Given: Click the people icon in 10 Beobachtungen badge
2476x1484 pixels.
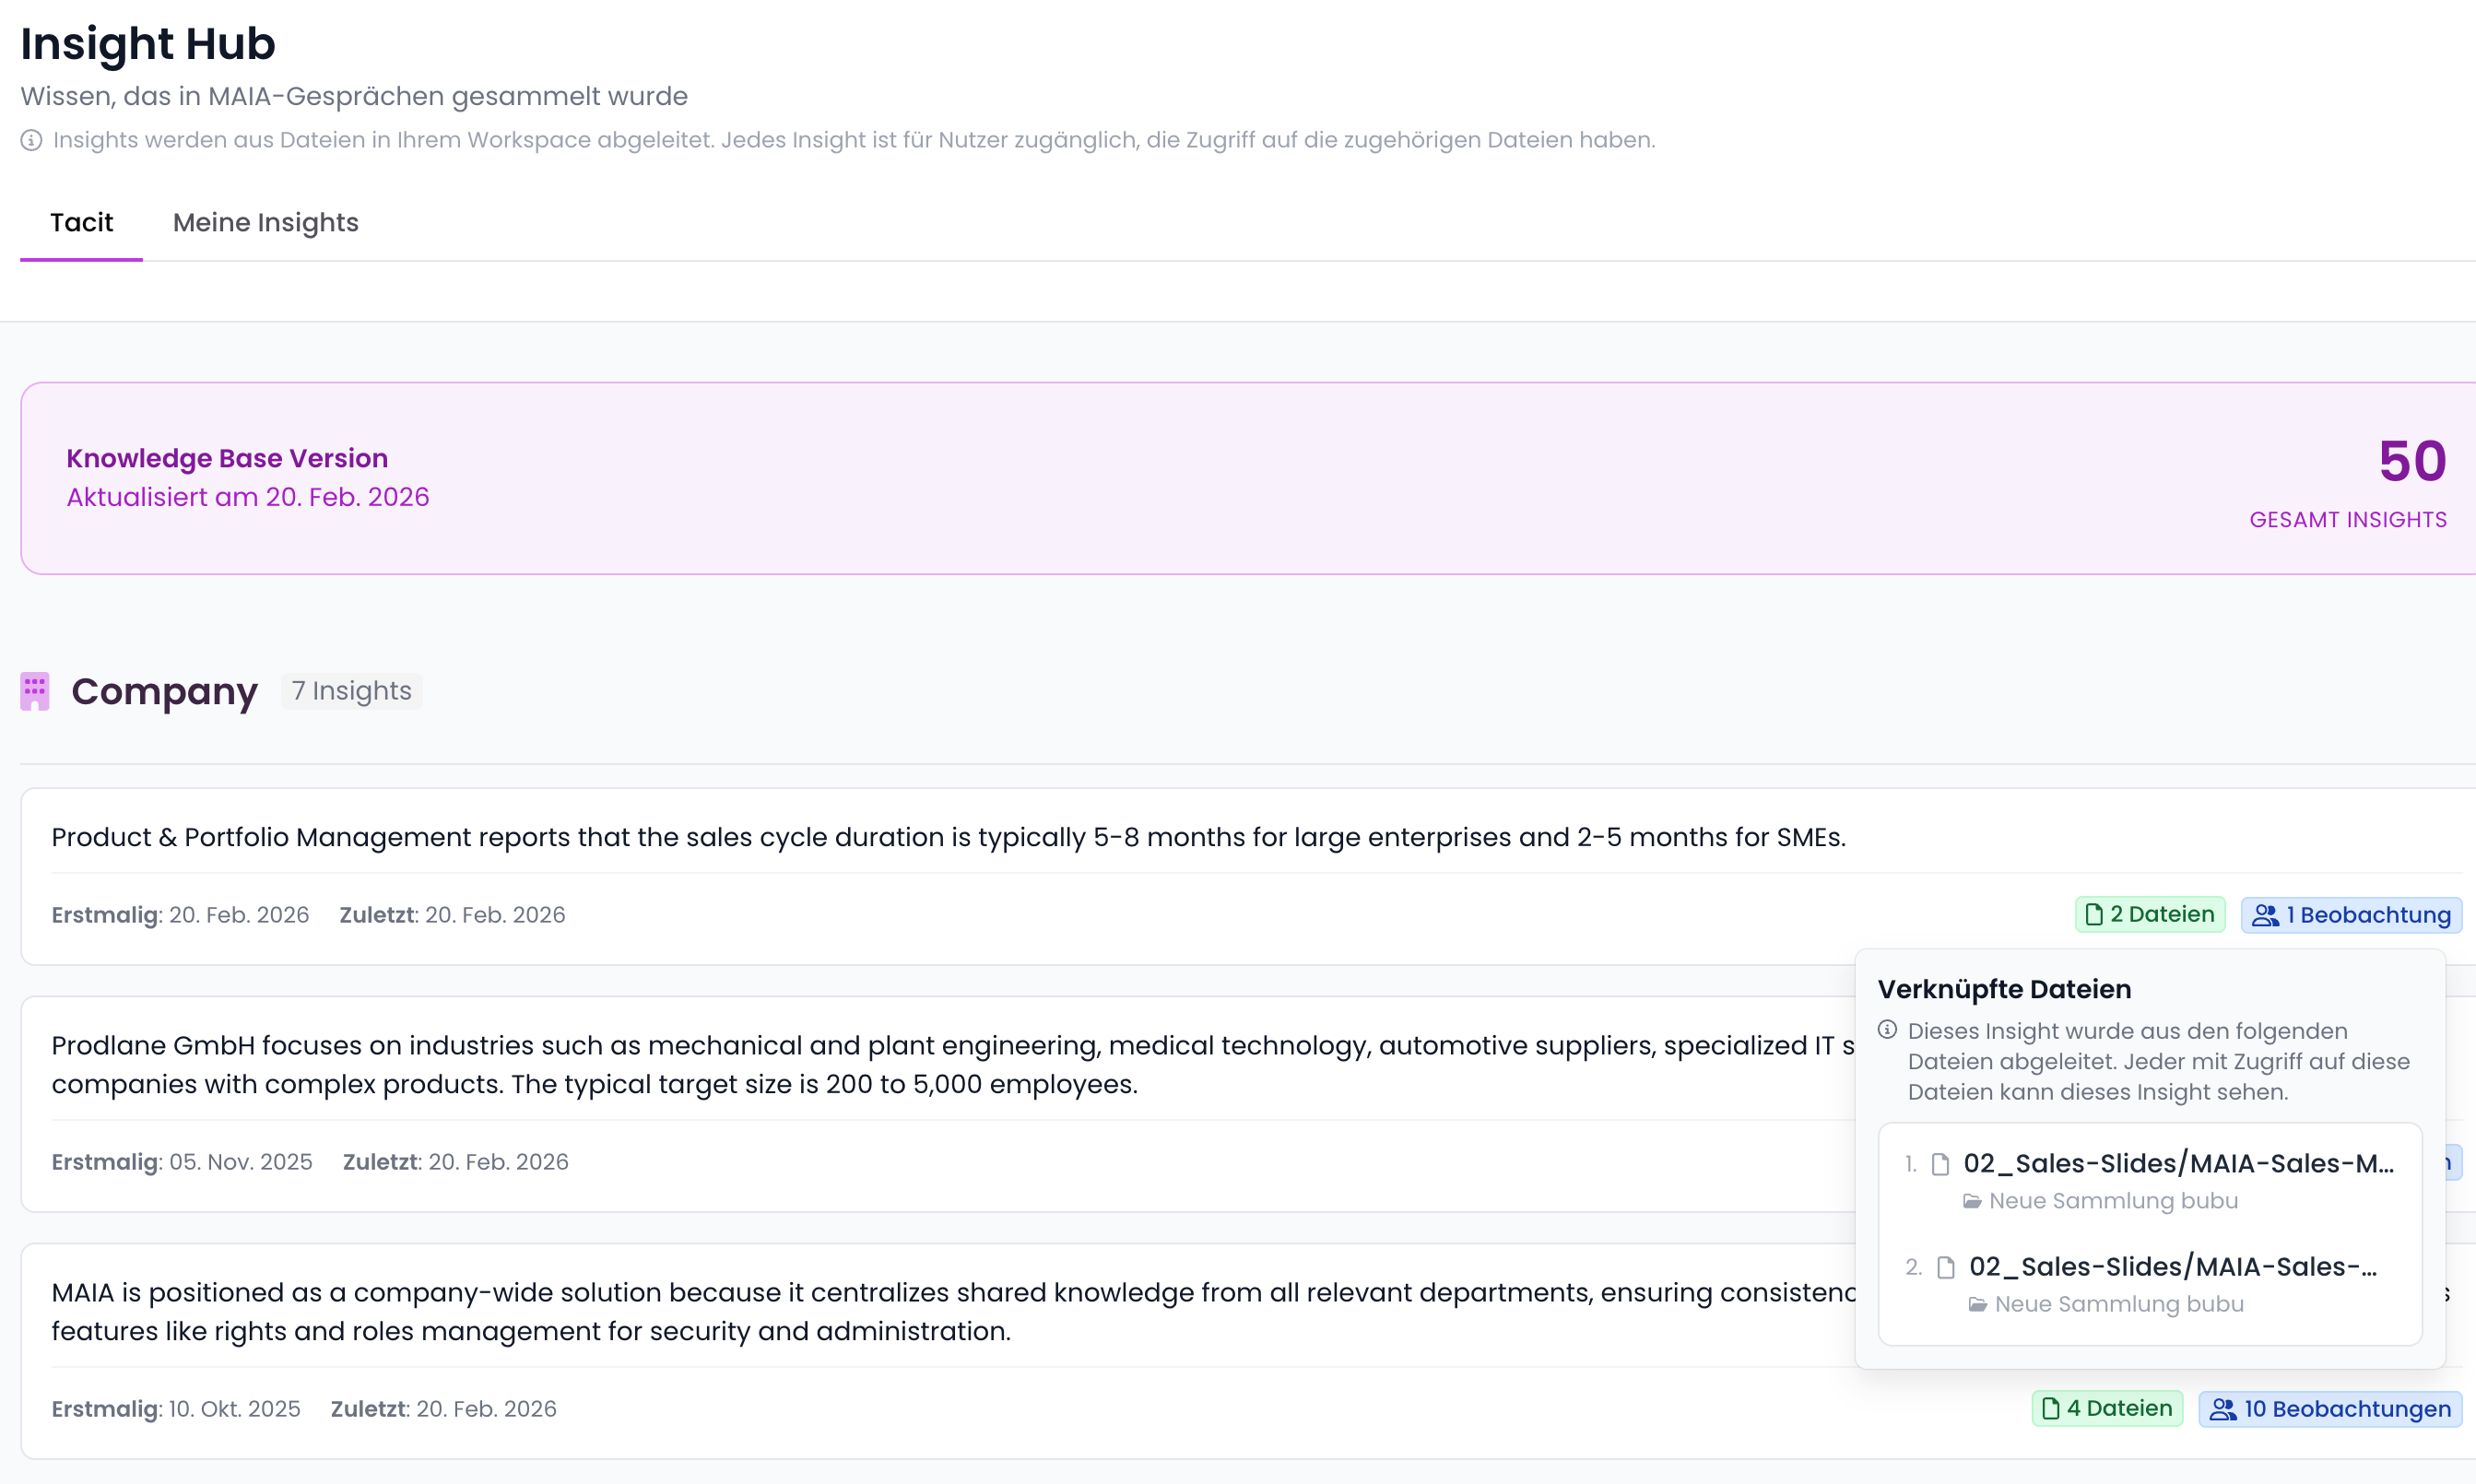Looking at the screenshot, I should click(x=2222, y=1409).
